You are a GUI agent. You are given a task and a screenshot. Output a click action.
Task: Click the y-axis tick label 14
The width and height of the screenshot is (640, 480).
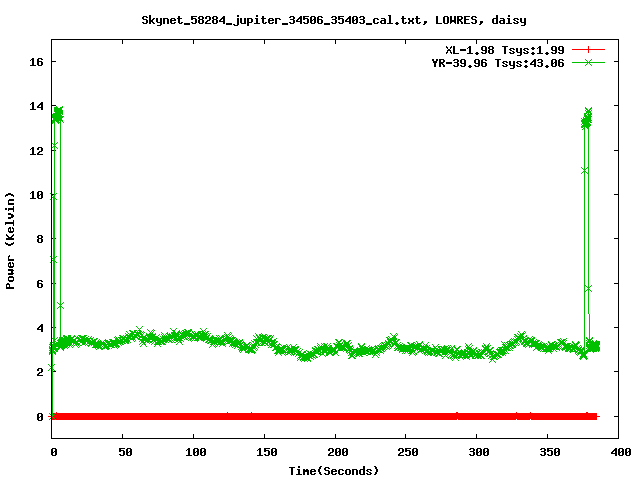pos(36,106)
